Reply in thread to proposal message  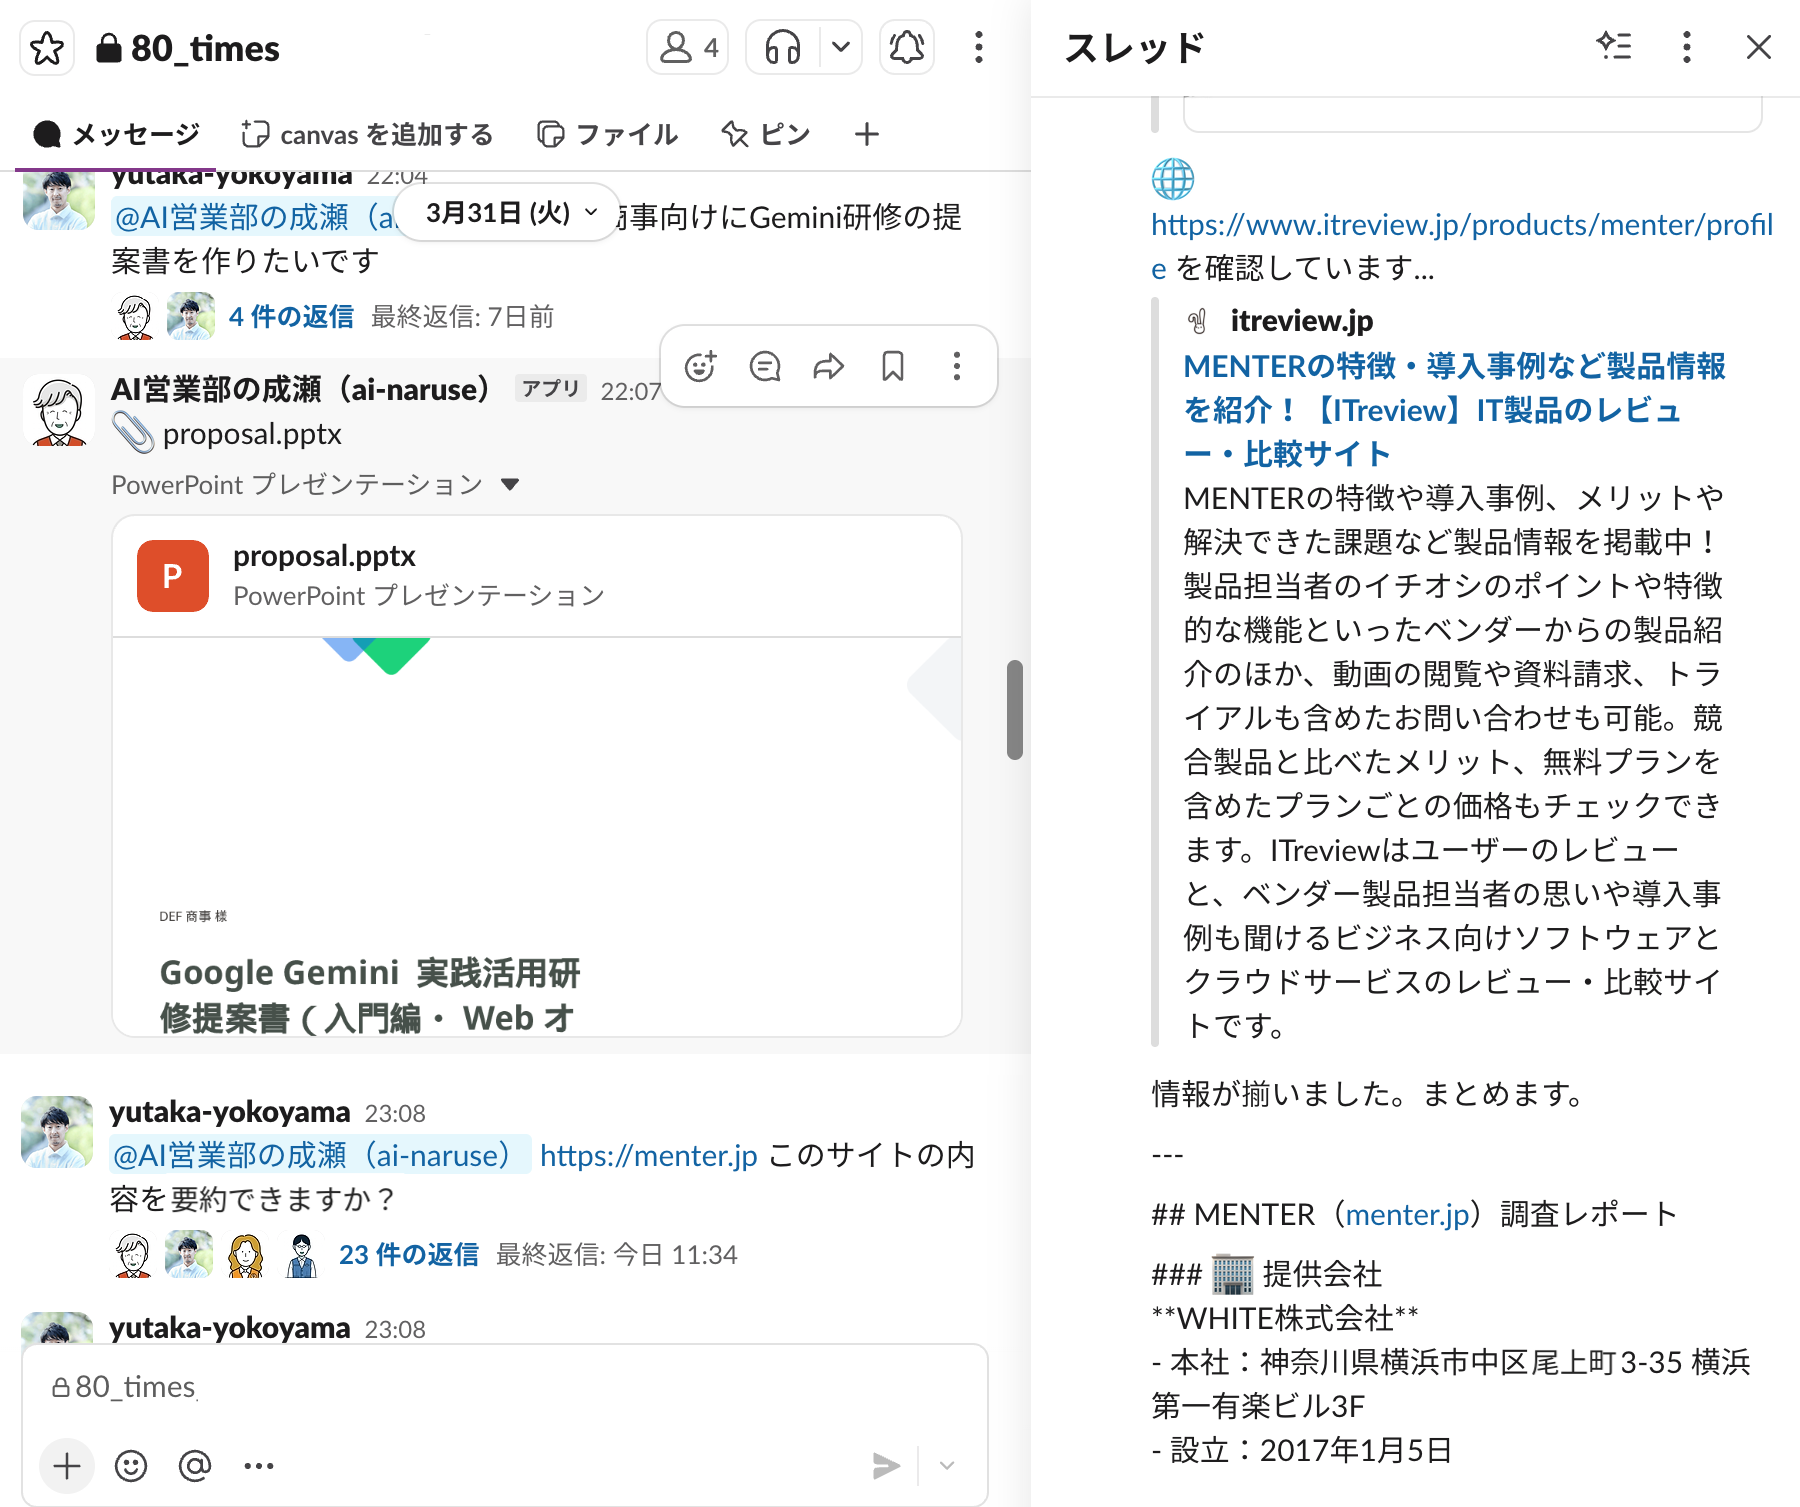(765, 367)
